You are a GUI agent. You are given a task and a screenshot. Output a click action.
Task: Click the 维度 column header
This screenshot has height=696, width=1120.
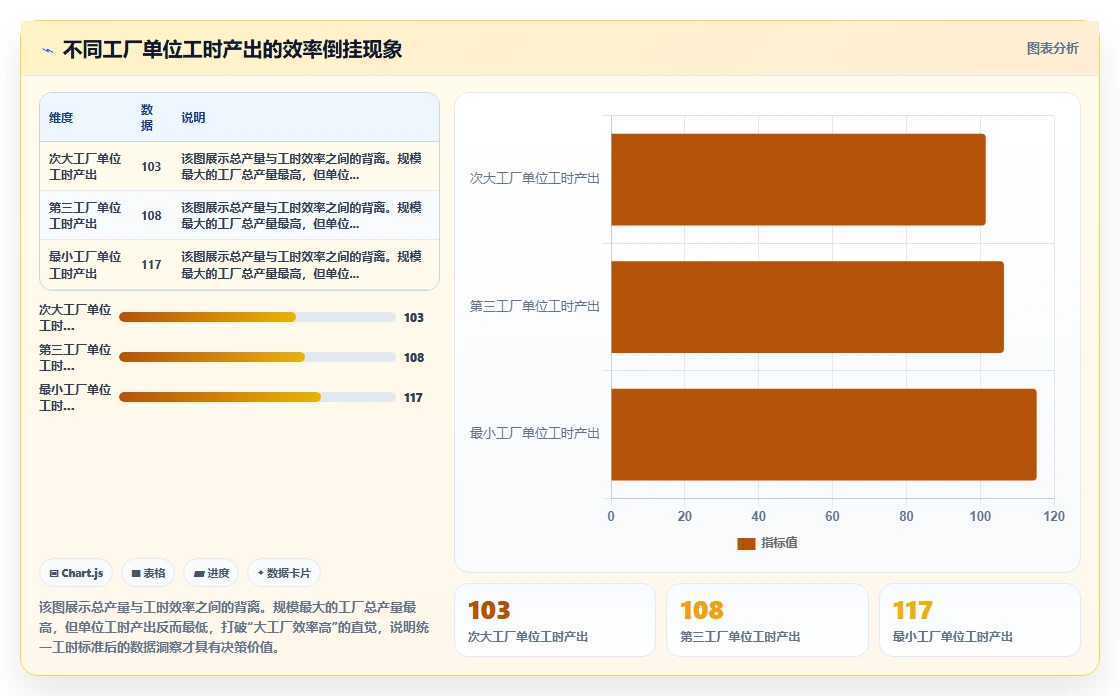[x=61, y=118]
